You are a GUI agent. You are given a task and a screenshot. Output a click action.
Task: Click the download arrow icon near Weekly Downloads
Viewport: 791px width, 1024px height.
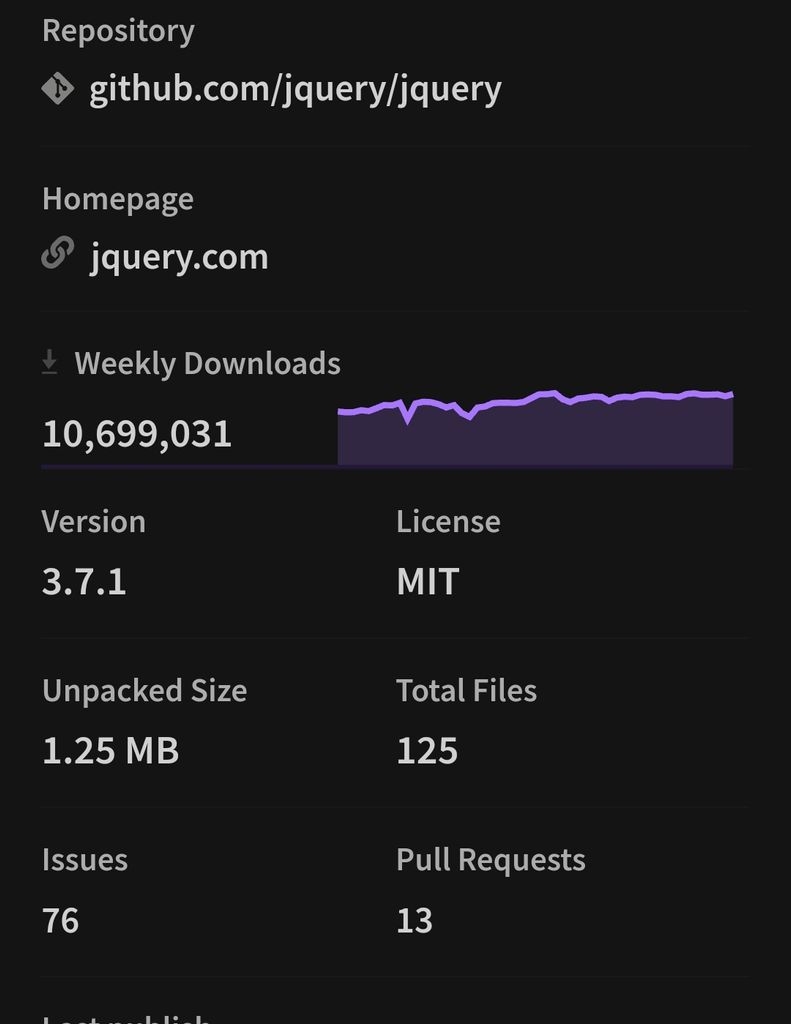coord(50,362)
